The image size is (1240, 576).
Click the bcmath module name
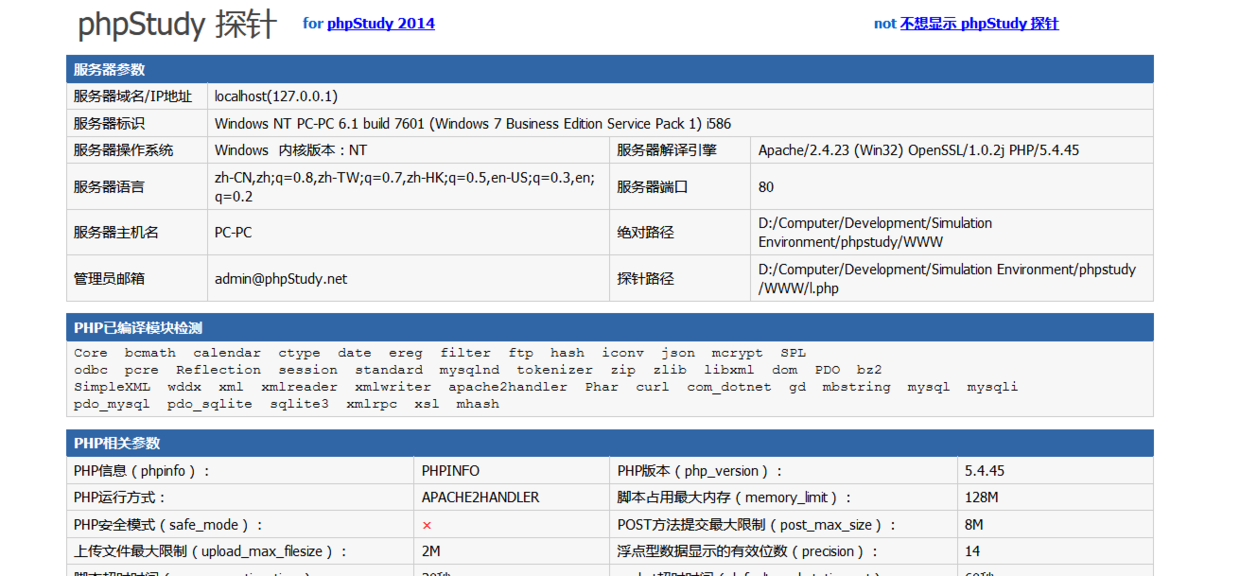(150, 353)
